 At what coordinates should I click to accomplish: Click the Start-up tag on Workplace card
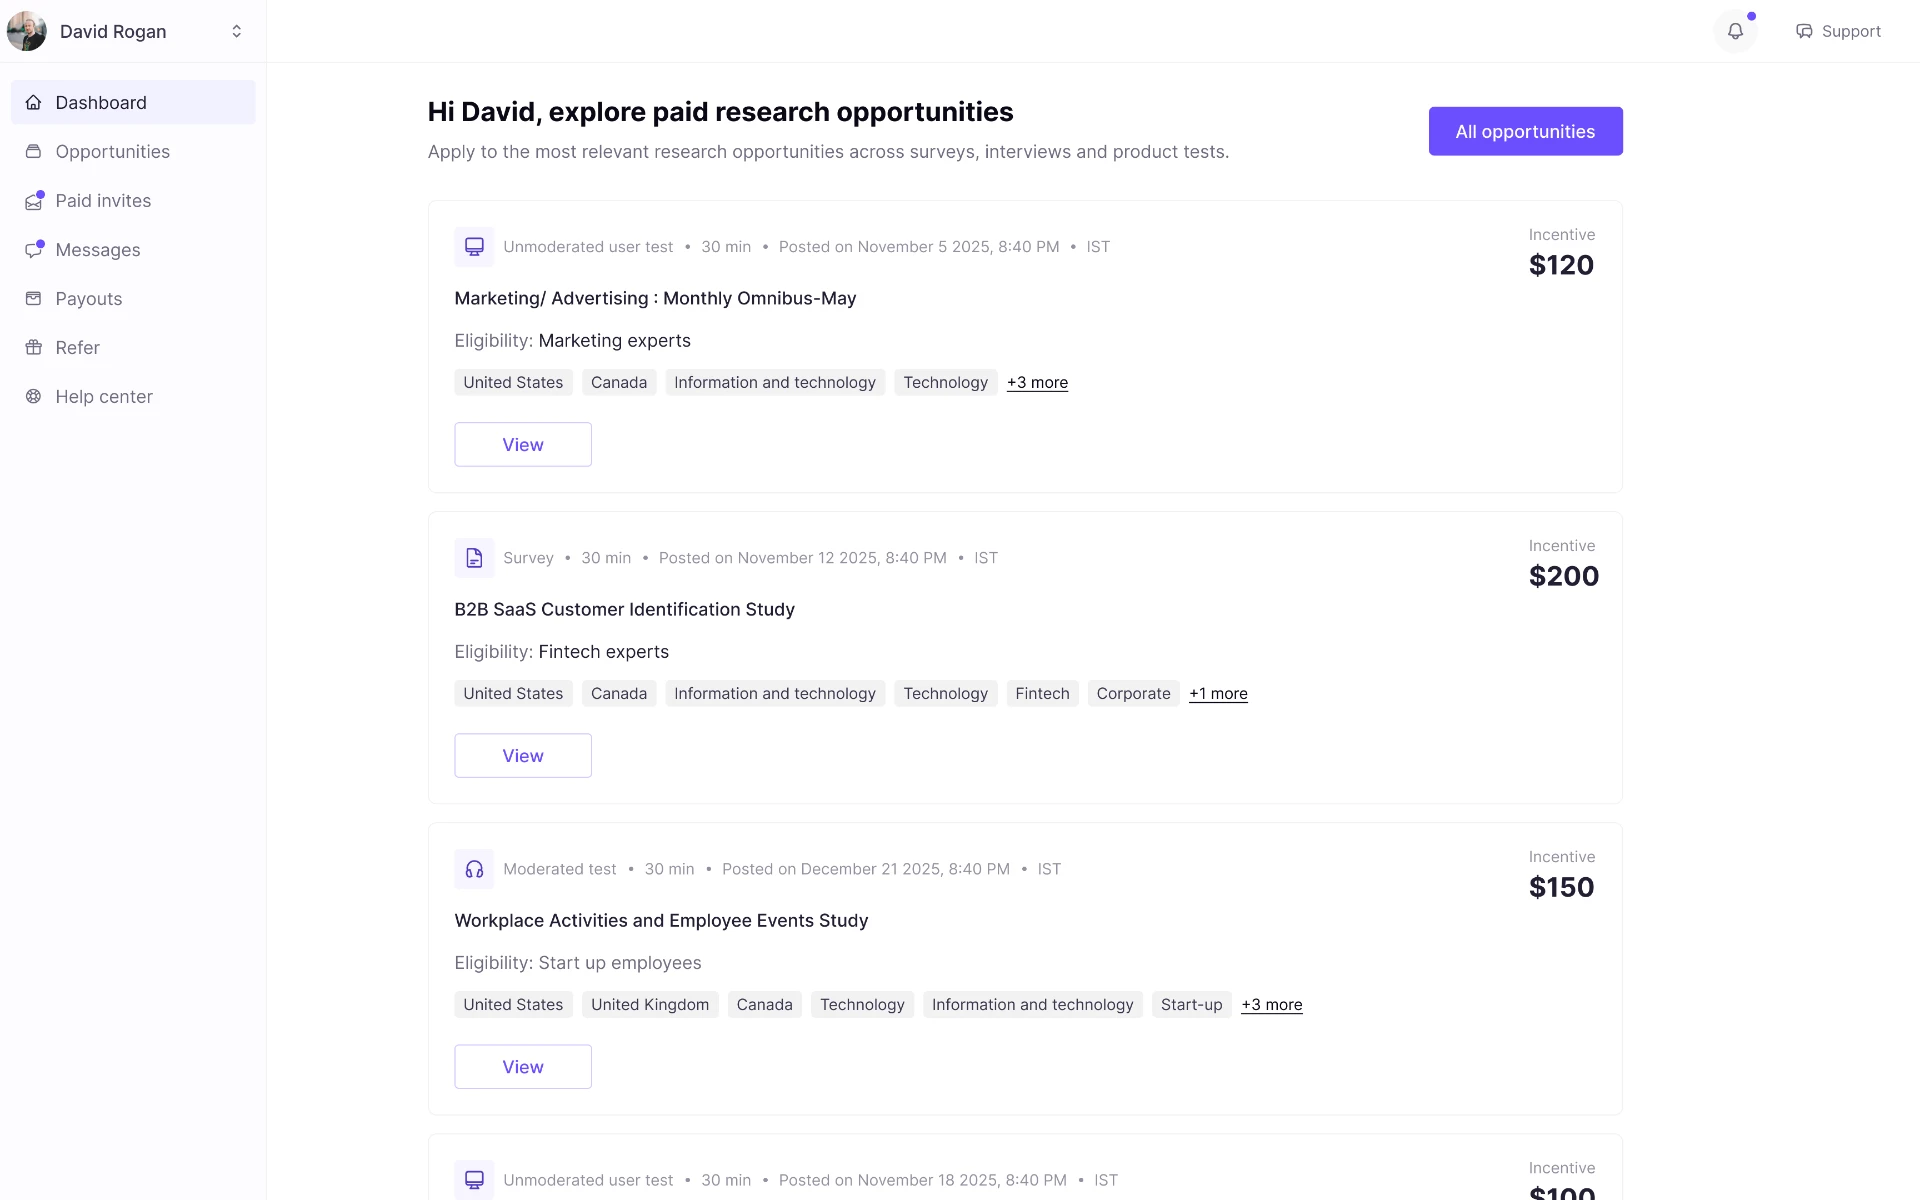click(1191, 1004)
